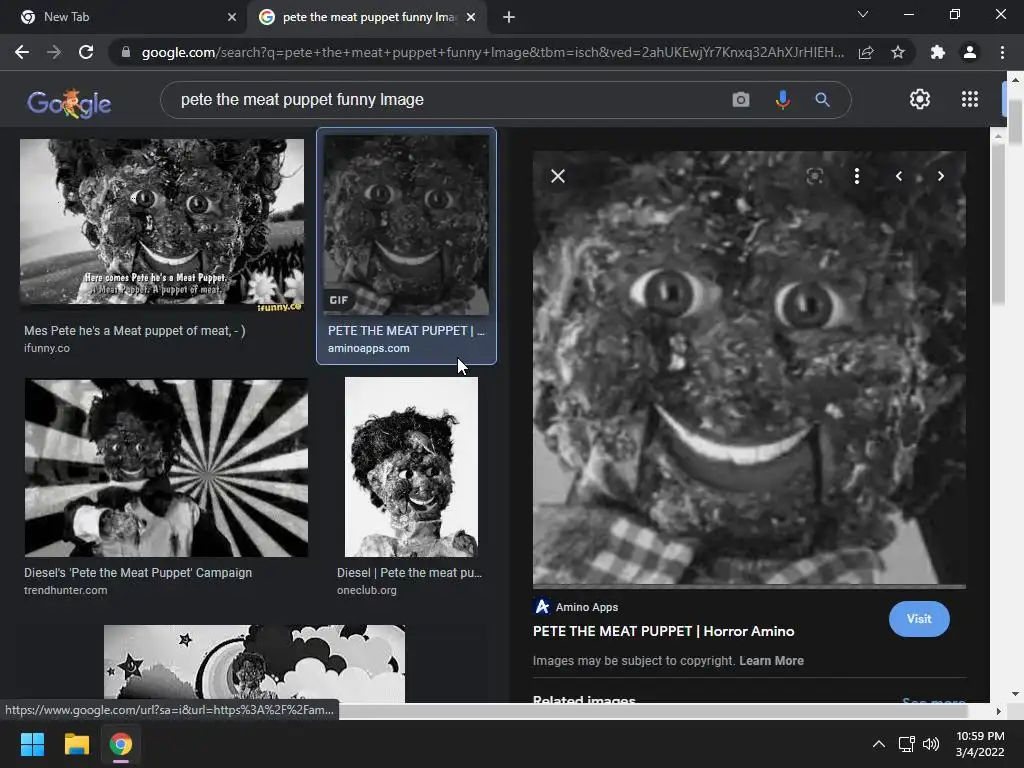Search by image using camera icon
The width and height of the screenshot is (1024, 768).
coord(741,99)
